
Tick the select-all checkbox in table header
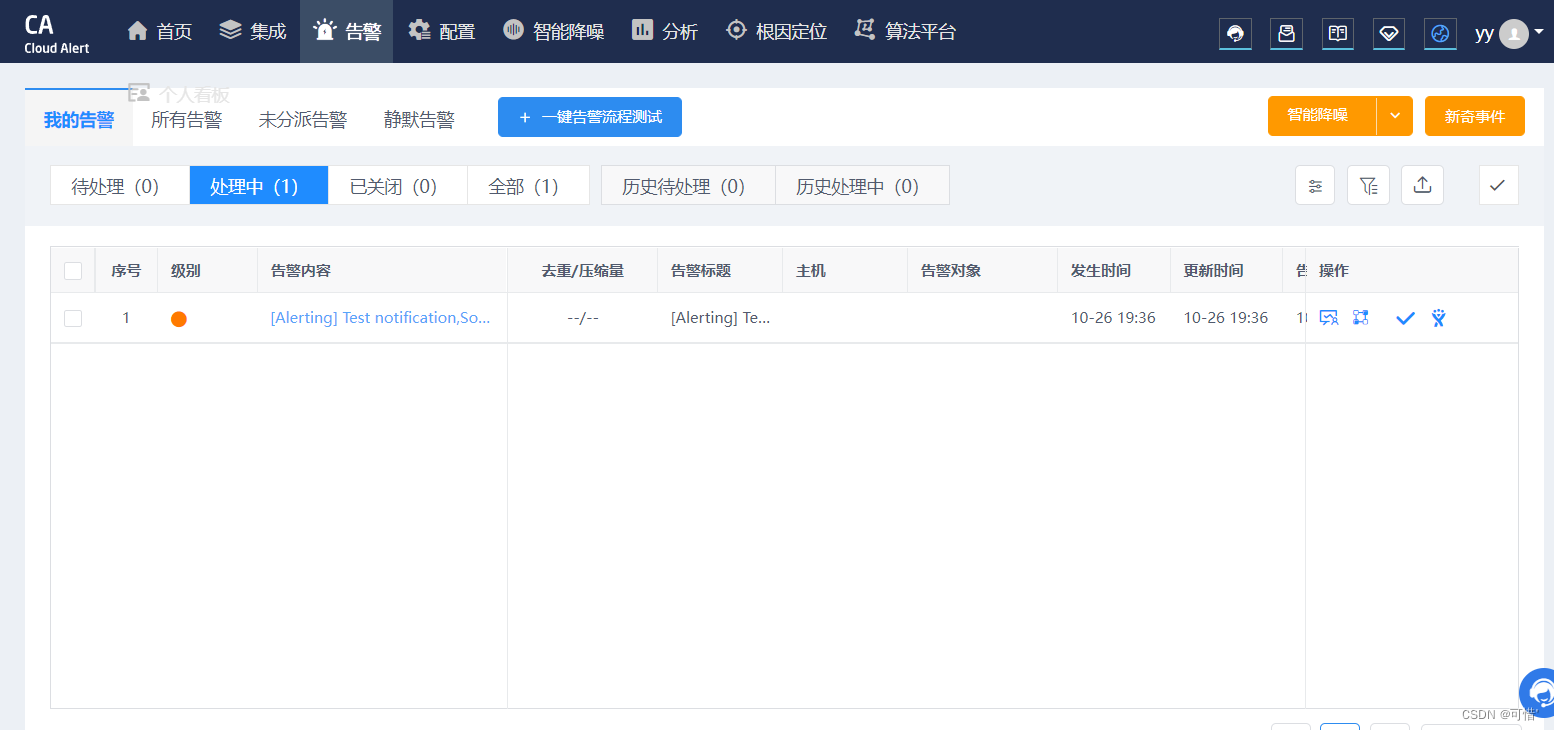73,270
